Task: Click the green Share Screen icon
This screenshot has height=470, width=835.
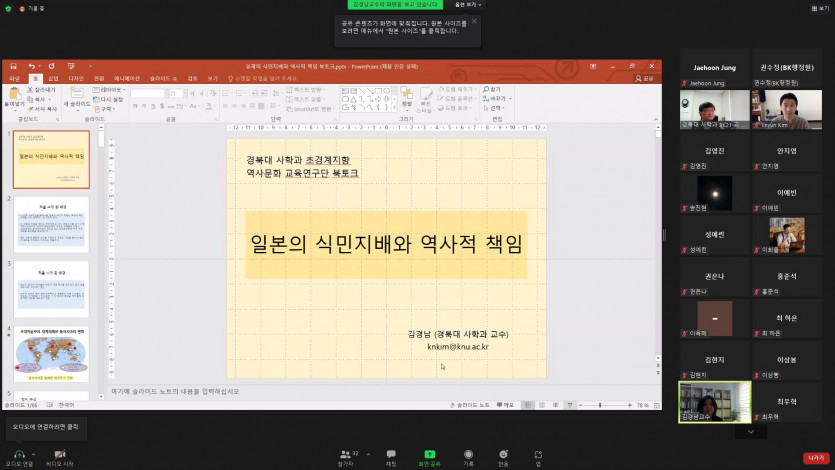Action: pos(429,454)
